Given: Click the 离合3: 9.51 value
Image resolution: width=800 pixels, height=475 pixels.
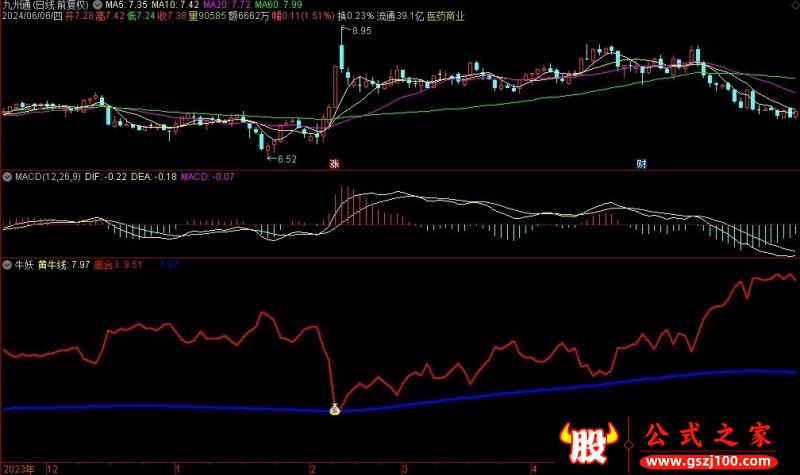Looking at the screenshot, I should click(x=118, y=265).
